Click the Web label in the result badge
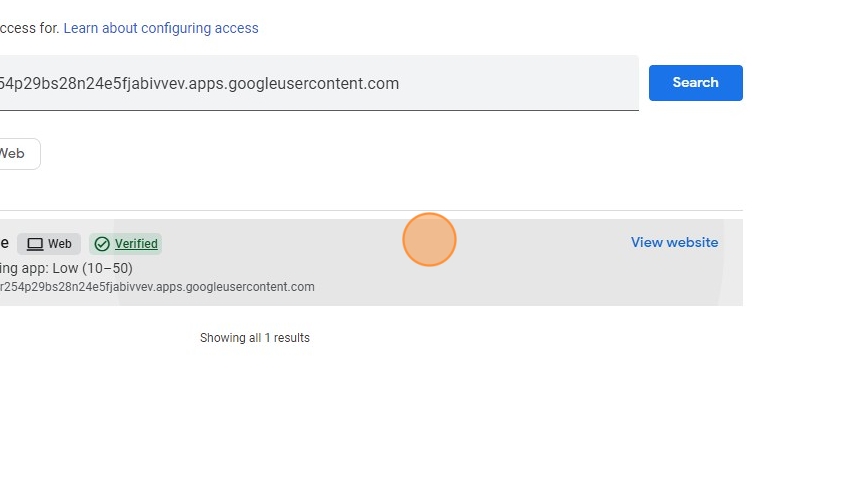Screen dimensions: 860x481 (60, 244)
